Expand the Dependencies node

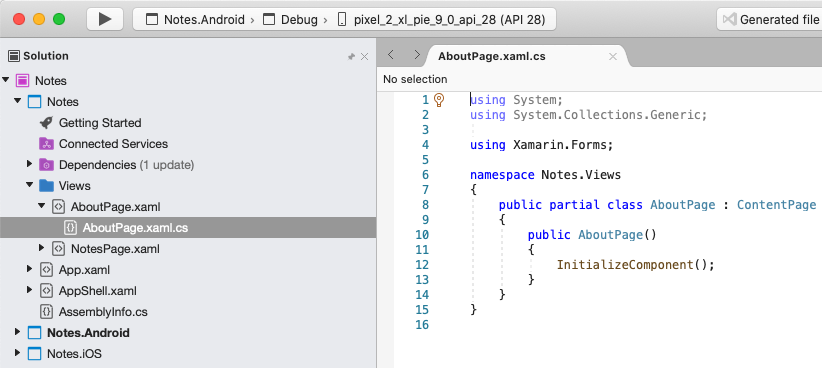(30, 164)
